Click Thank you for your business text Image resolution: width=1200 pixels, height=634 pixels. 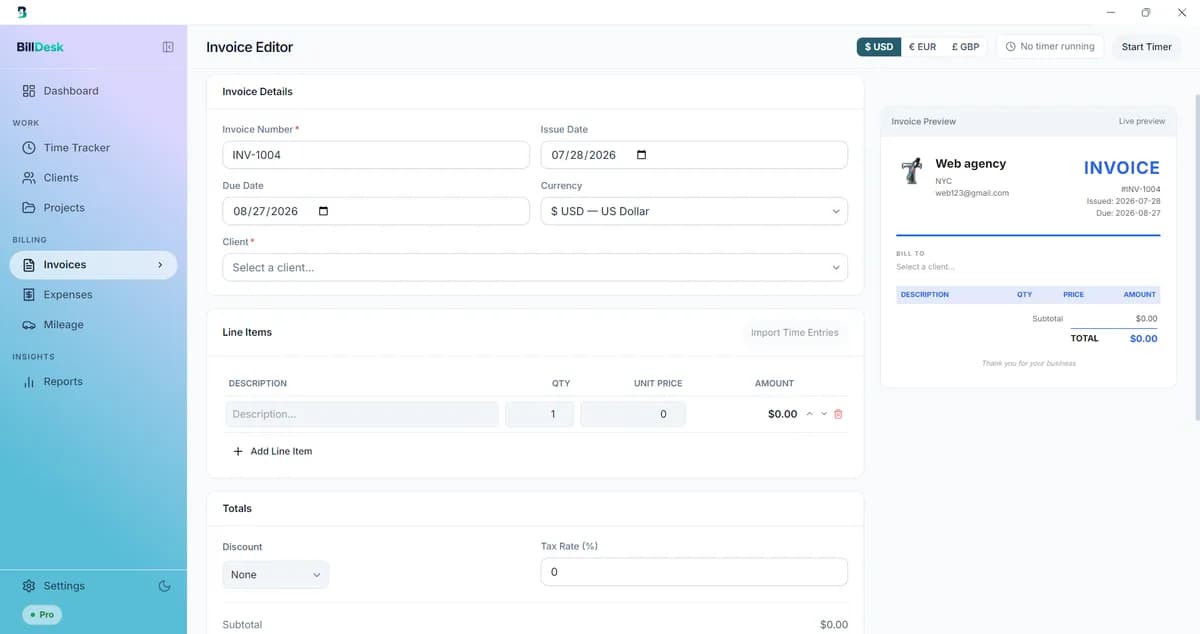(x=1029, y=363)
